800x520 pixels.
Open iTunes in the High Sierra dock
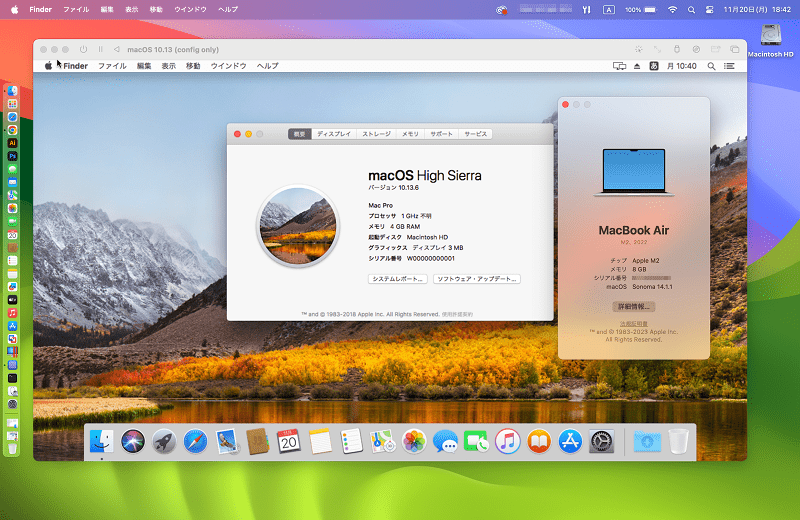(508, 441)
